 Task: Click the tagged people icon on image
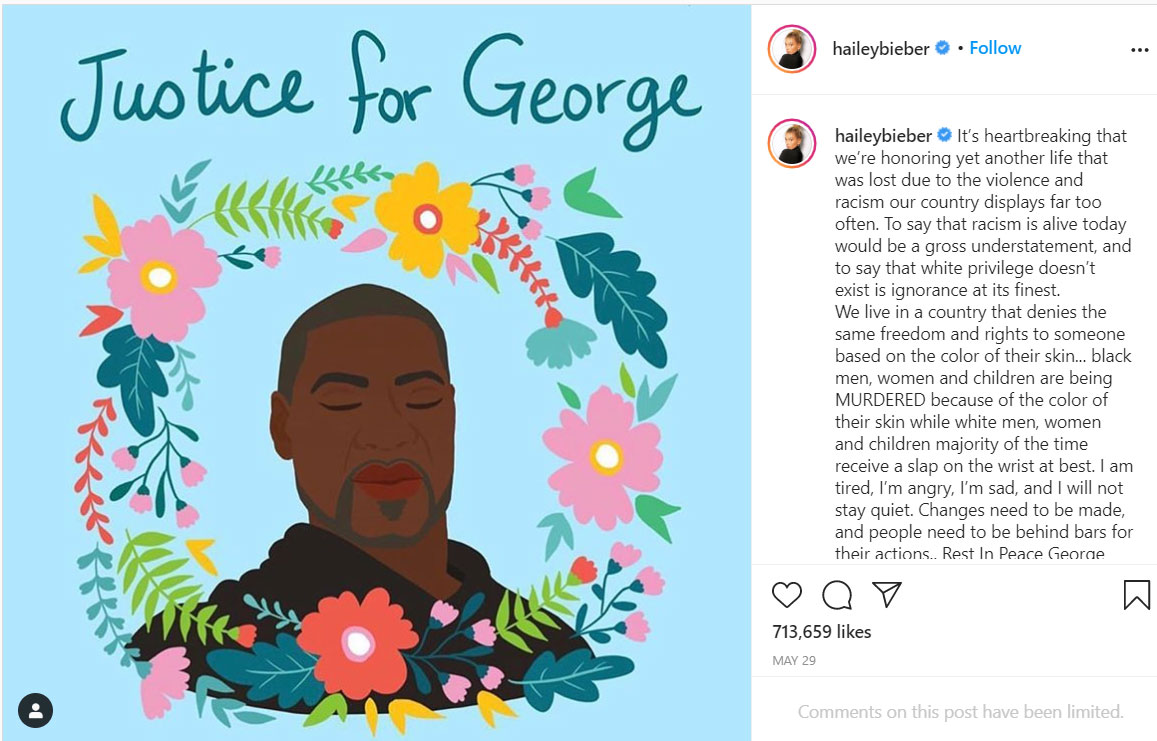(x=35, y=711)
